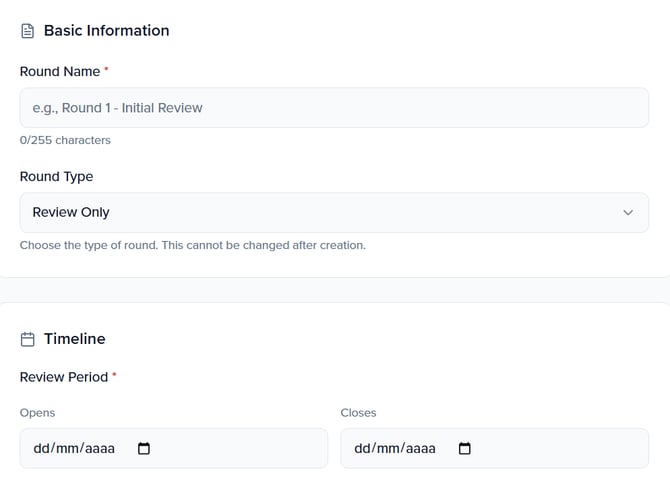Open the Closes date picker calendar icon
This screenshot has width=670, height=490.
(464, 449)
